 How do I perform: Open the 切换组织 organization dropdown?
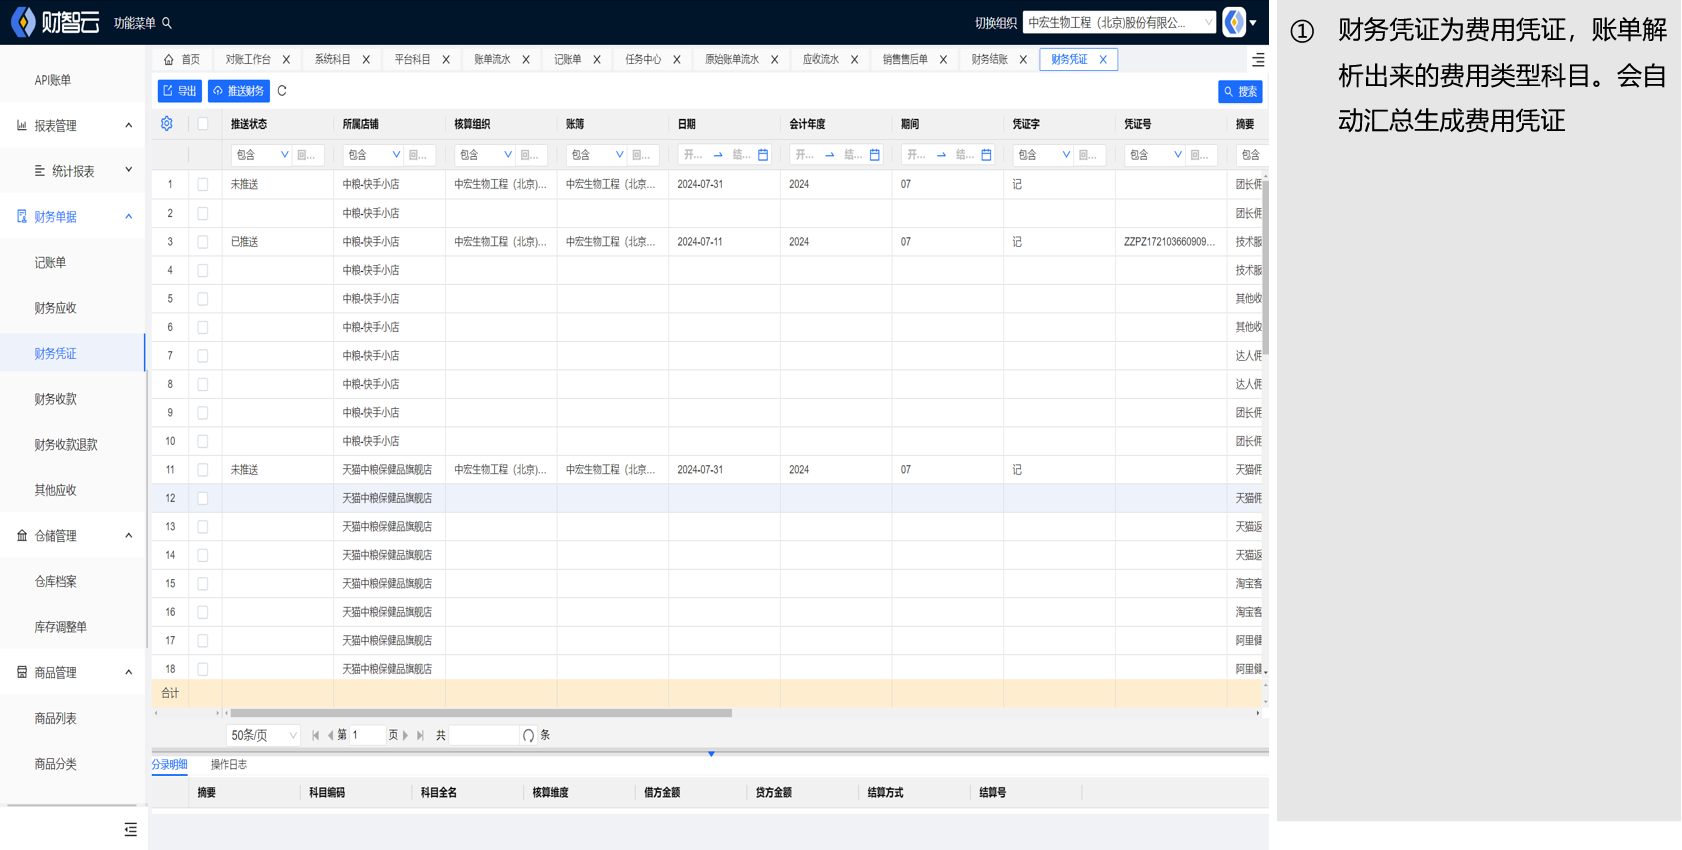click(1118, 23)
